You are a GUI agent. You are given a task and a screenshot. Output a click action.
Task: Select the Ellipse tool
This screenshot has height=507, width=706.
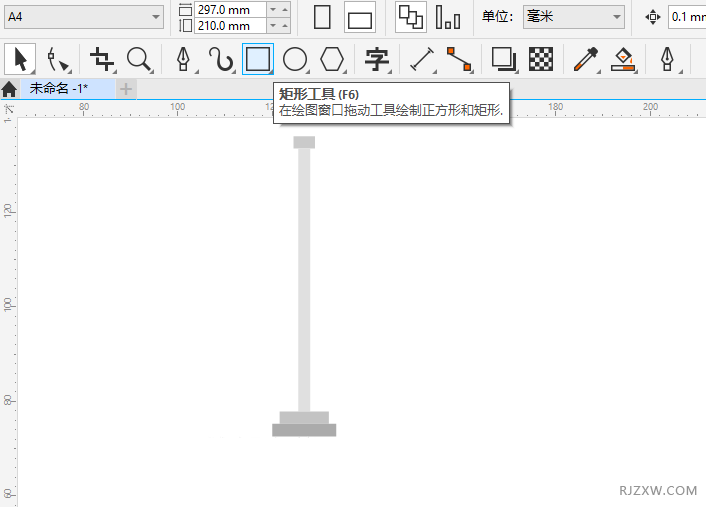point(295,59)
